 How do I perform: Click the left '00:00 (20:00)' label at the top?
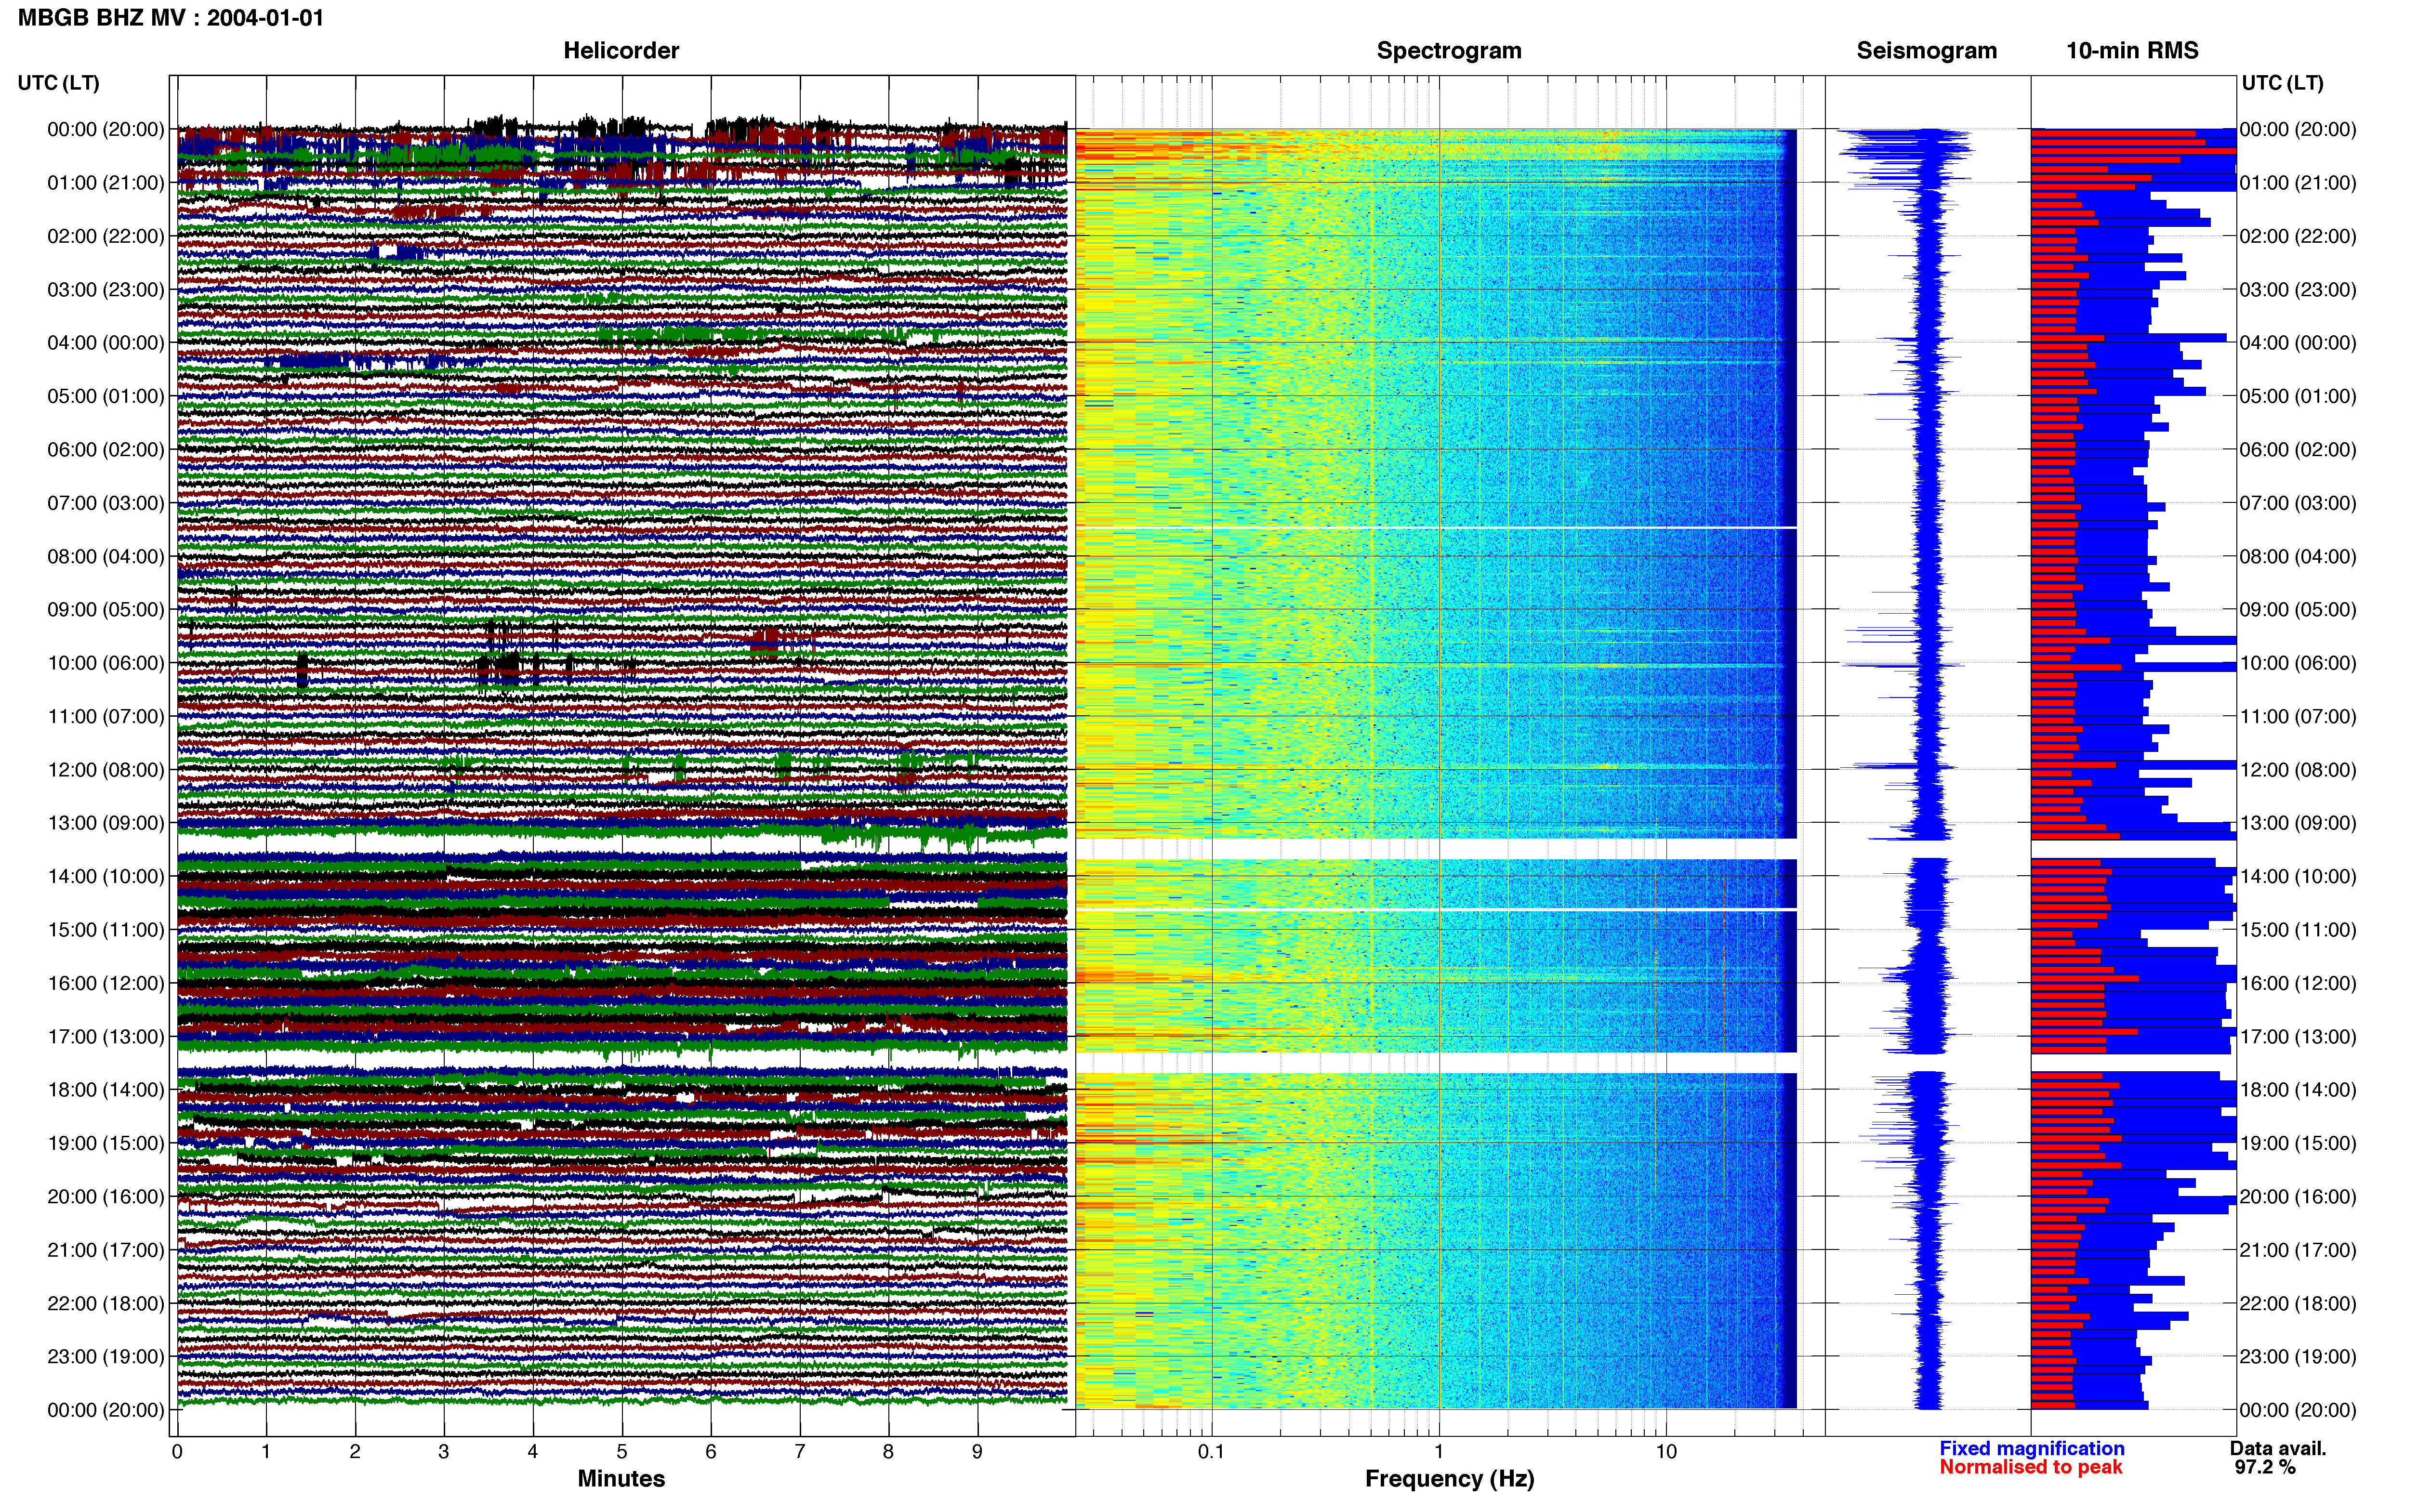(106, 129)
